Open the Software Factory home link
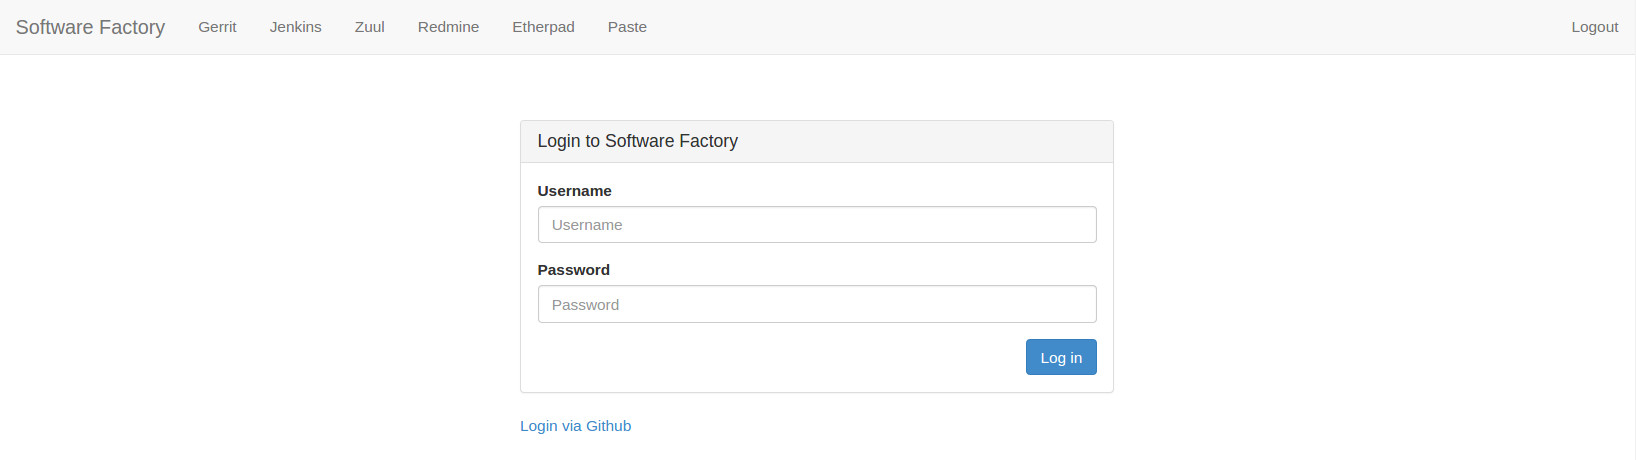1636x460 pixels. pos(90,27)
